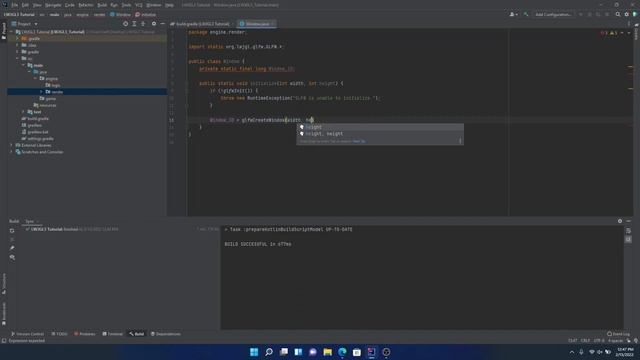Viewport: 640px width, 360px height.
Task: Open the Terminal tool window
Action: [113, 334]
